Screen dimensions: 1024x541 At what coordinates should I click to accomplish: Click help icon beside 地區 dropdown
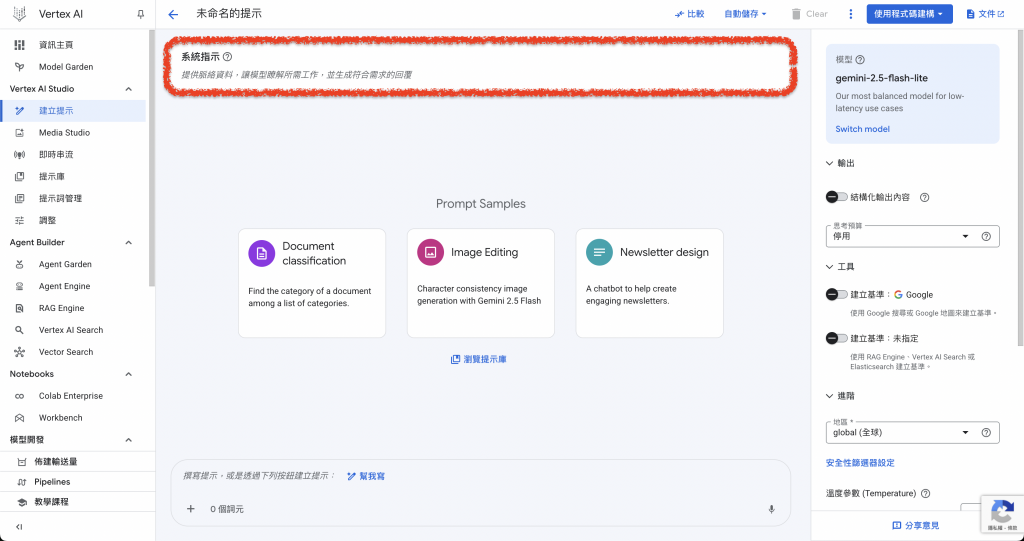tap(986, 433)
